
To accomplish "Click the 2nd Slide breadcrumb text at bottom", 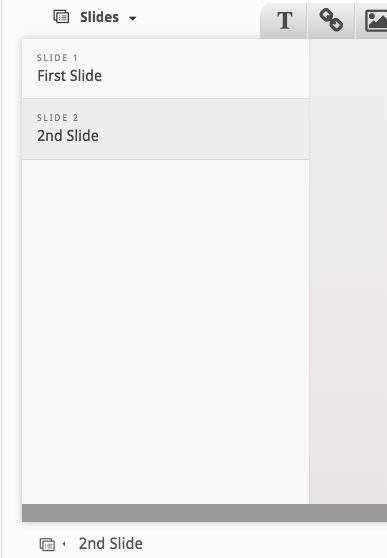I will pyautogui.click(x=110, y=544).
